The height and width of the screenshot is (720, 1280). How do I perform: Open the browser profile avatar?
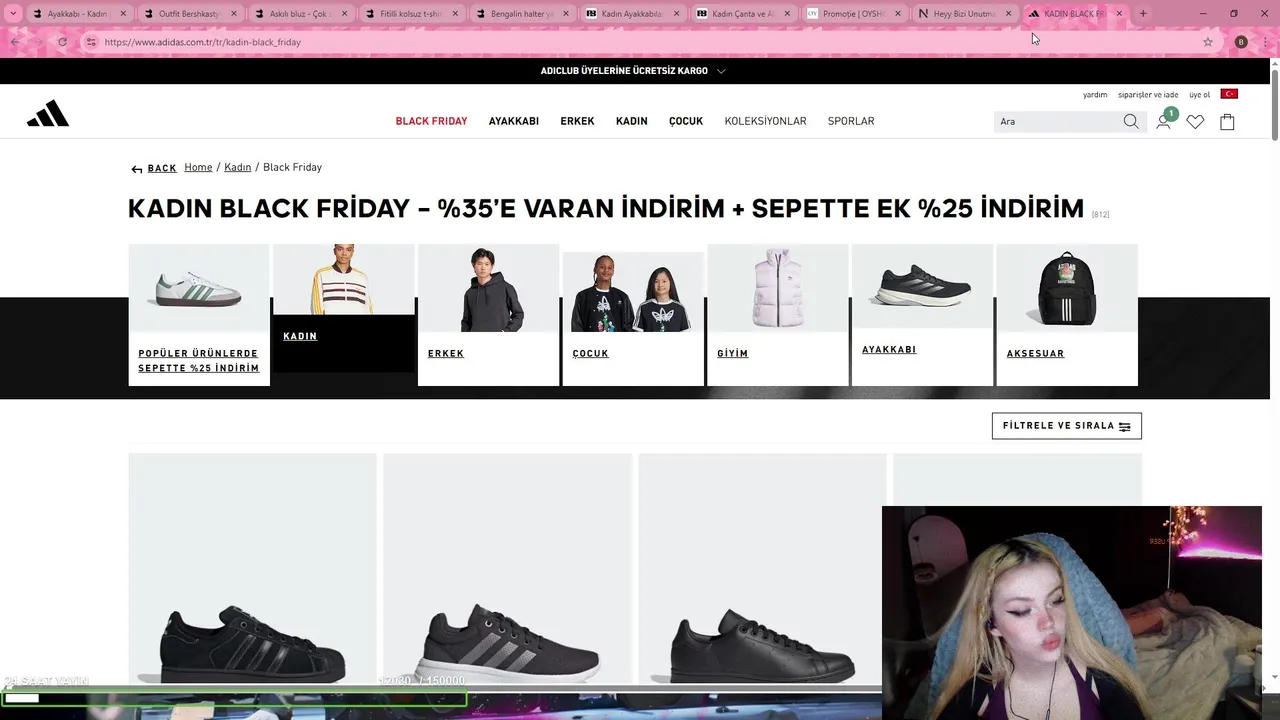pyautogui.click(x=1241, y=42)
